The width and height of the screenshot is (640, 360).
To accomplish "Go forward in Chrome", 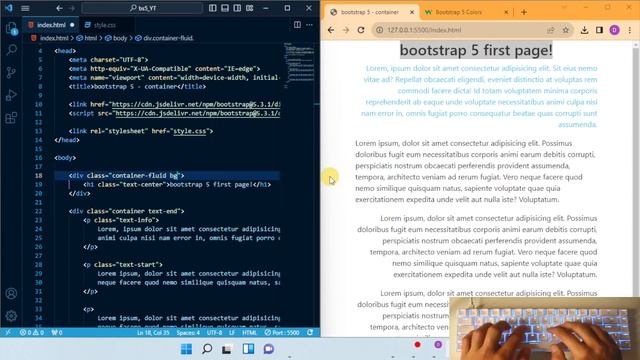I will coord(346,30).
